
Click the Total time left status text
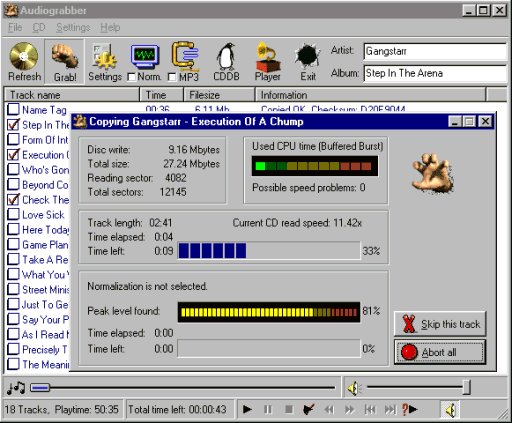pyautogui.click(x=177, y=409)
